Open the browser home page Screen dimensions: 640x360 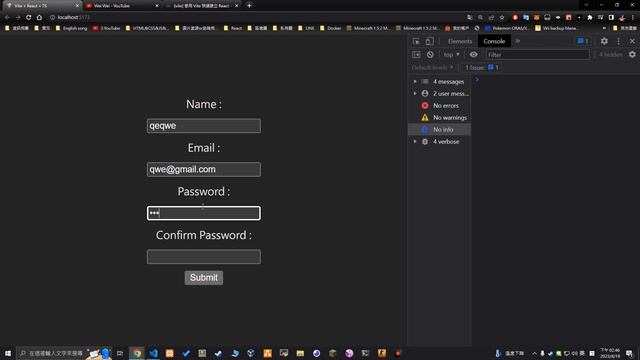click(x=39, y=17)
